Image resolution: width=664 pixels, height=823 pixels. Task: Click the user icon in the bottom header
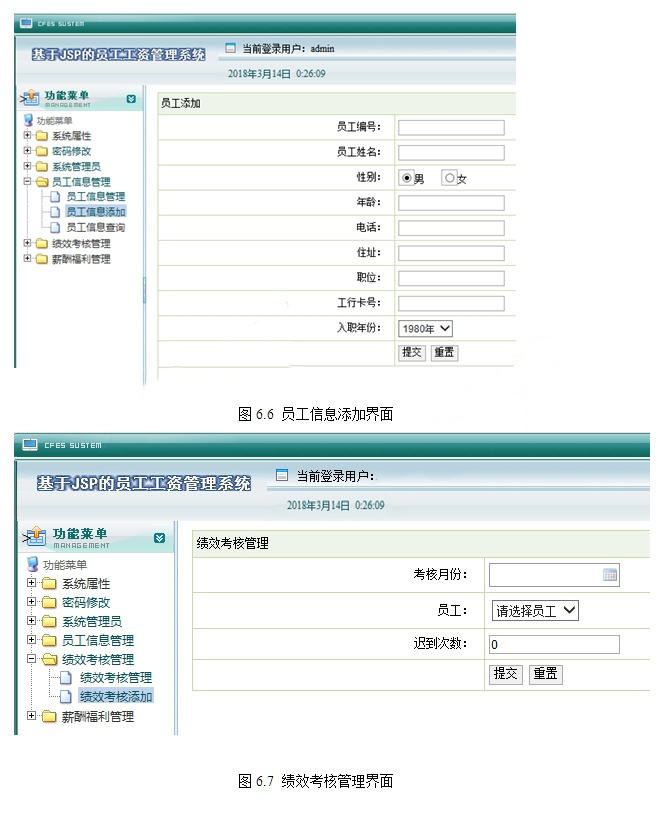coord(282,475)
